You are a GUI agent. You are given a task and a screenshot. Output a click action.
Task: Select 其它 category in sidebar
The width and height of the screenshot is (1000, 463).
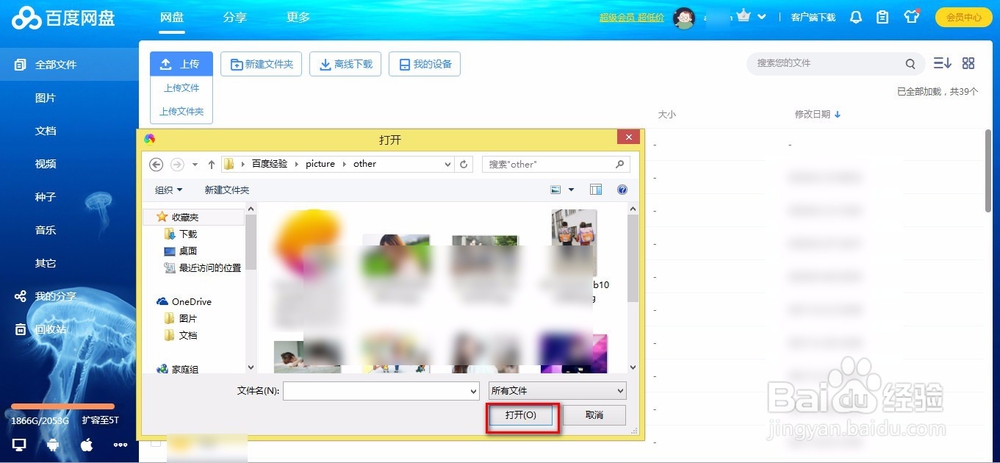(45, 263)
